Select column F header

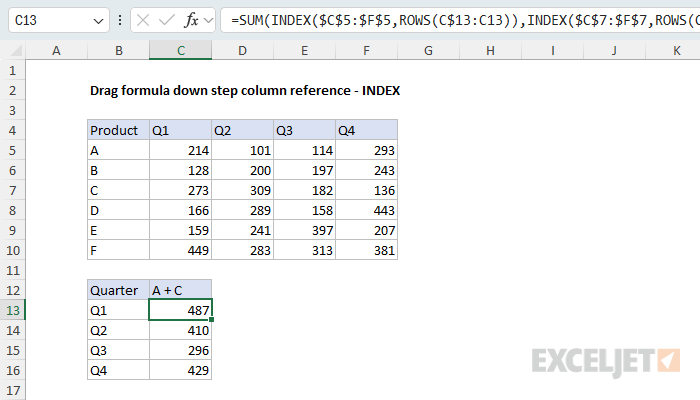(x=367, y=50)
